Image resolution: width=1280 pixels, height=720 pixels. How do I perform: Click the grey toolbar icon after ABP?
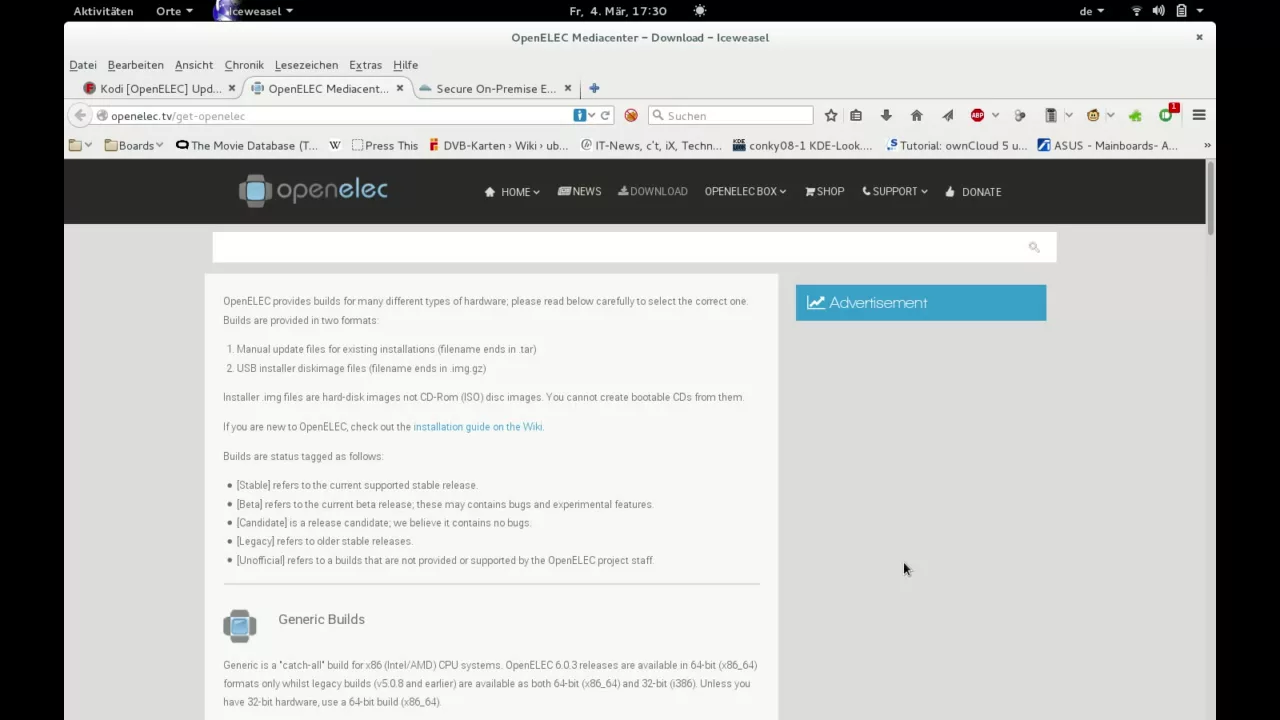click(1019, 115)
